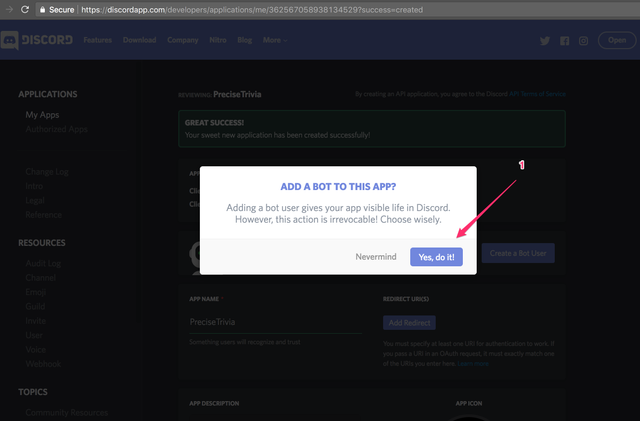Screen dimensions: 640x421
Task: Click the Open button in header
Action: coord(617,40)
